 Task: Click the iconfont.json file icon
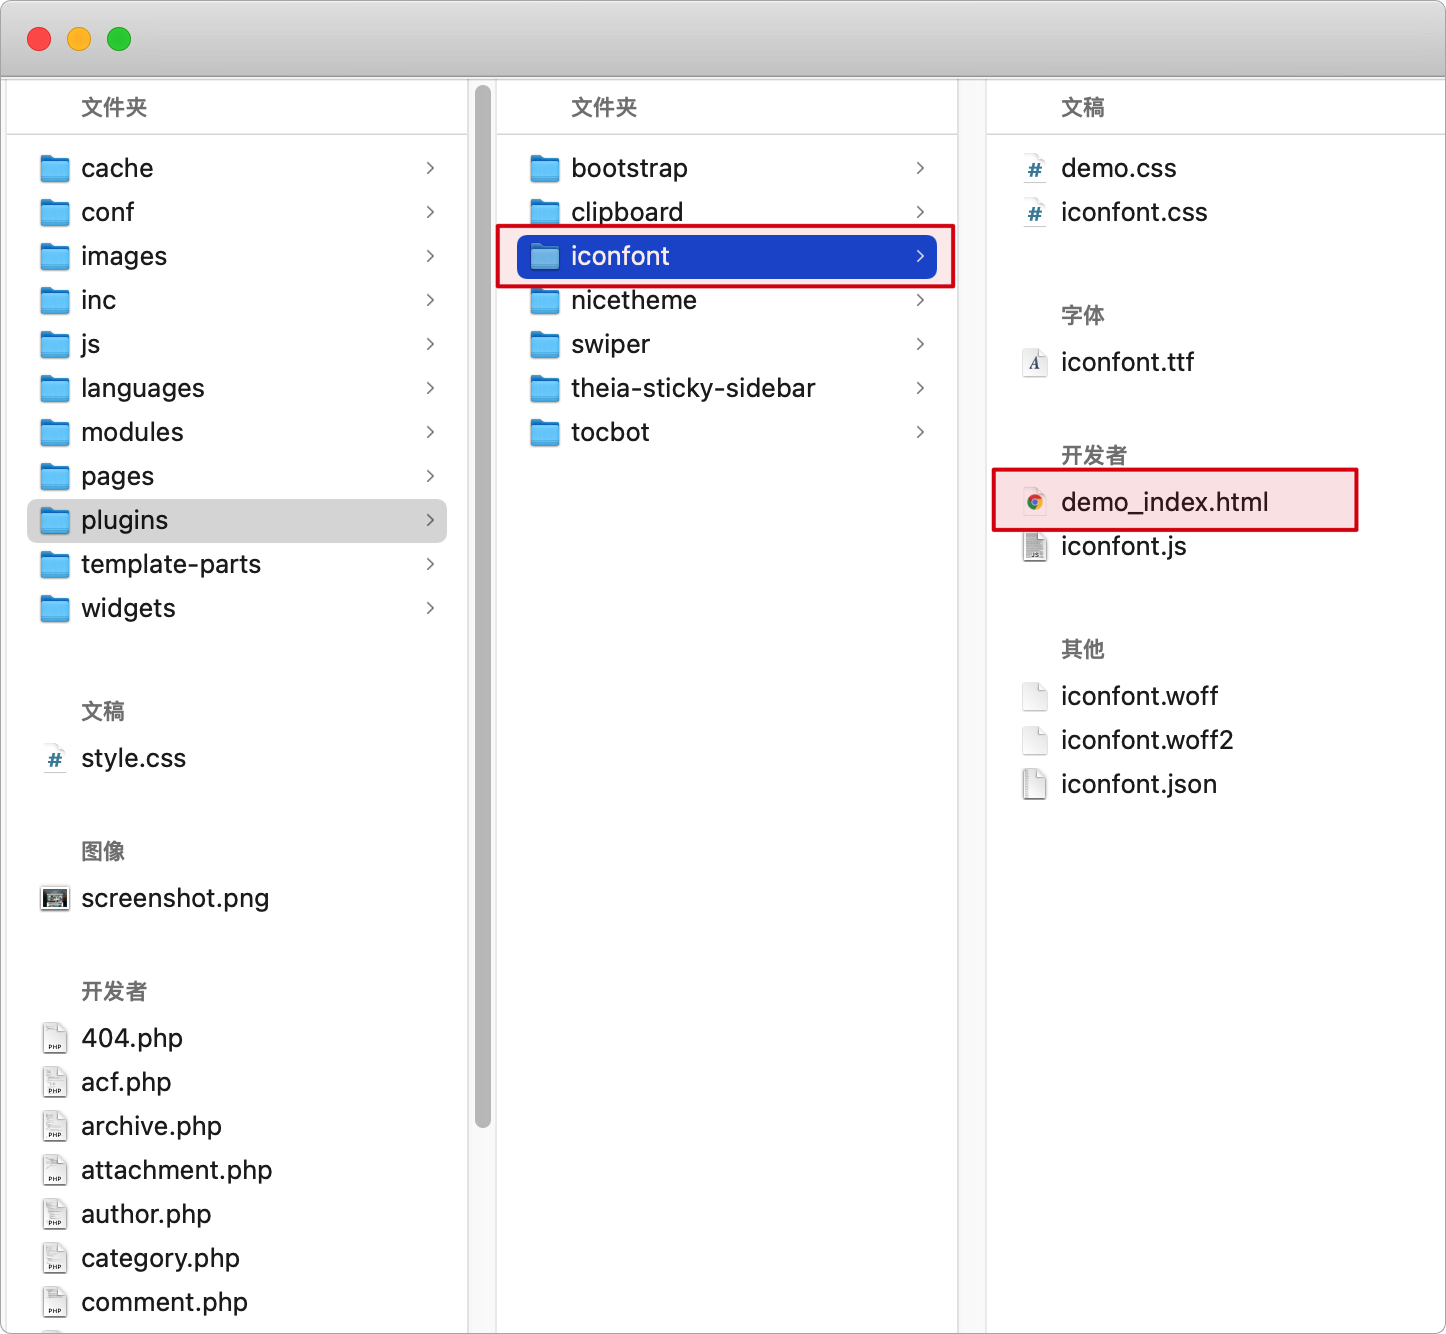click(x=1035, y=784)
